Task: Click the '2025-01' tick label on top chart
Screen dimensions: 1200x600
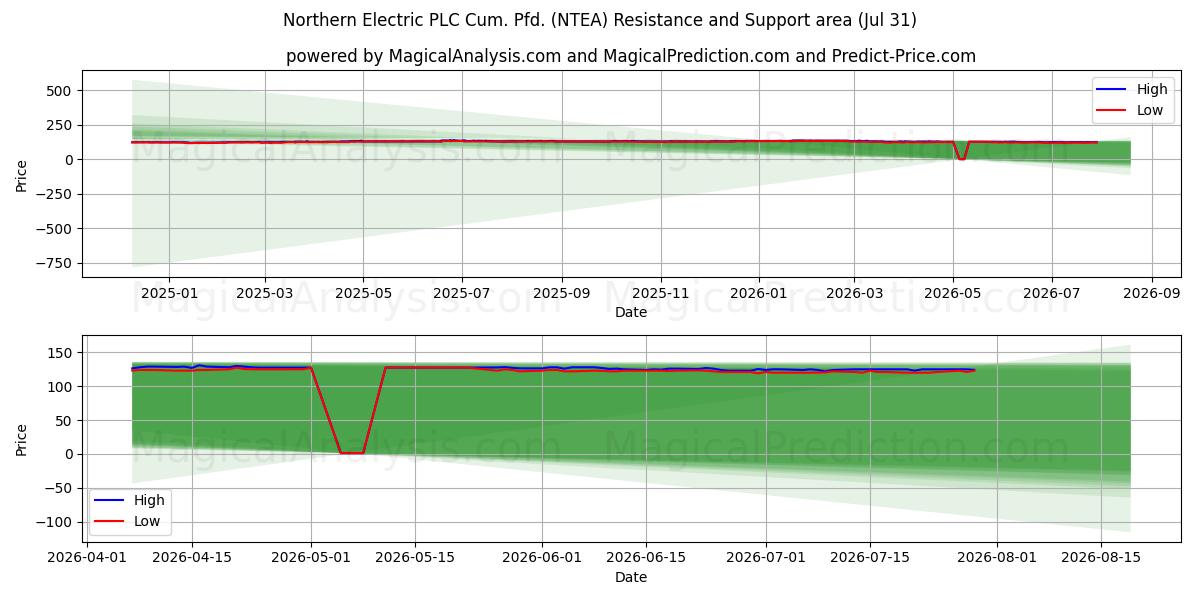Action: pos(168,292)
